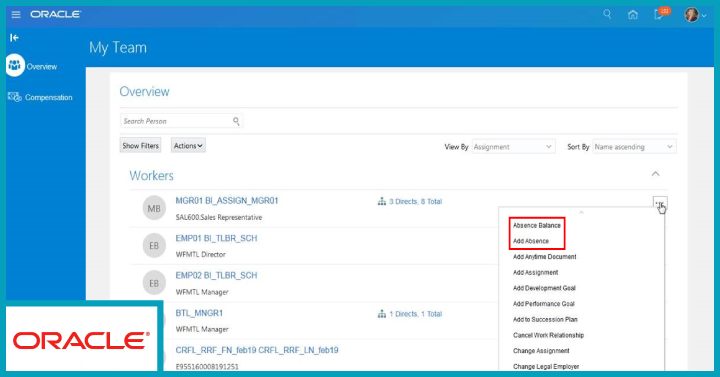The height and width of the screenshot is (377, 720).
Task: Click the magnifier in Search Person field
Action: (x=236, y=121)
